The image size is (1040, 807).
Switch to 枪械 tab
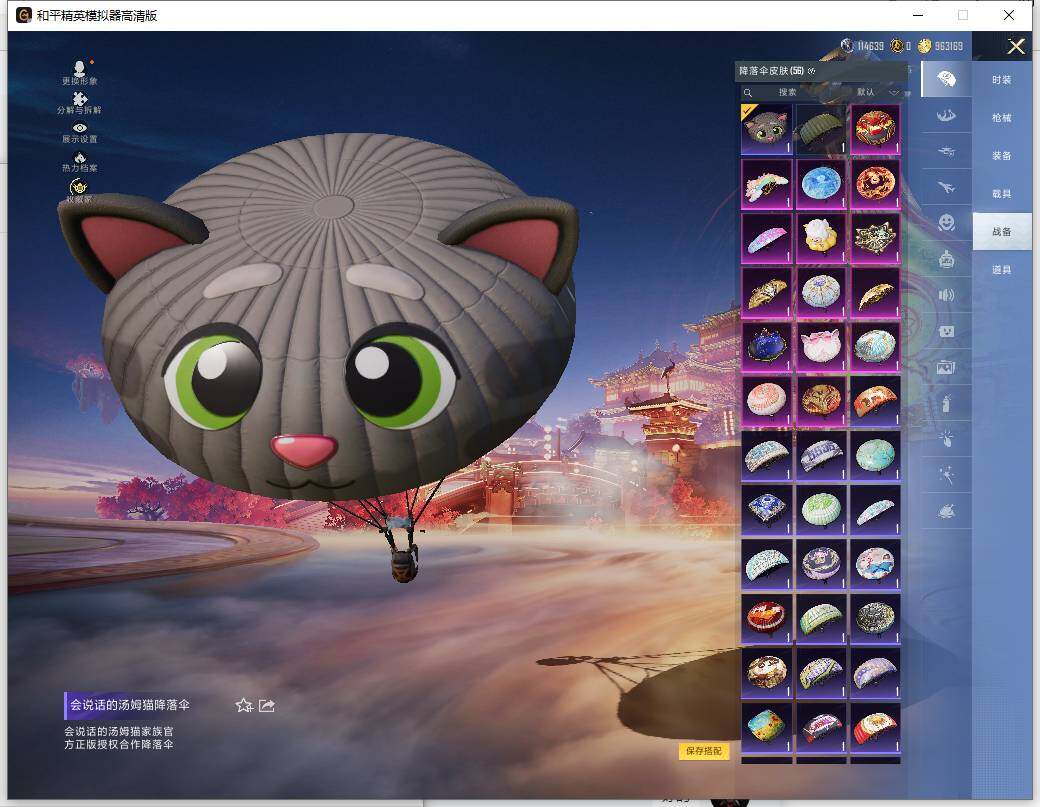point(1002,117)
